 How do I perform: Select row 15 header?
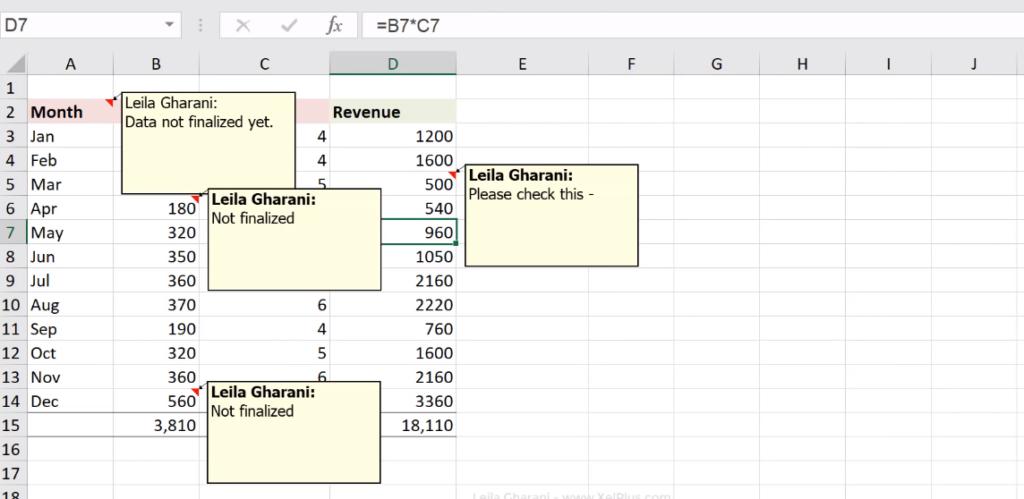point(13,425)
